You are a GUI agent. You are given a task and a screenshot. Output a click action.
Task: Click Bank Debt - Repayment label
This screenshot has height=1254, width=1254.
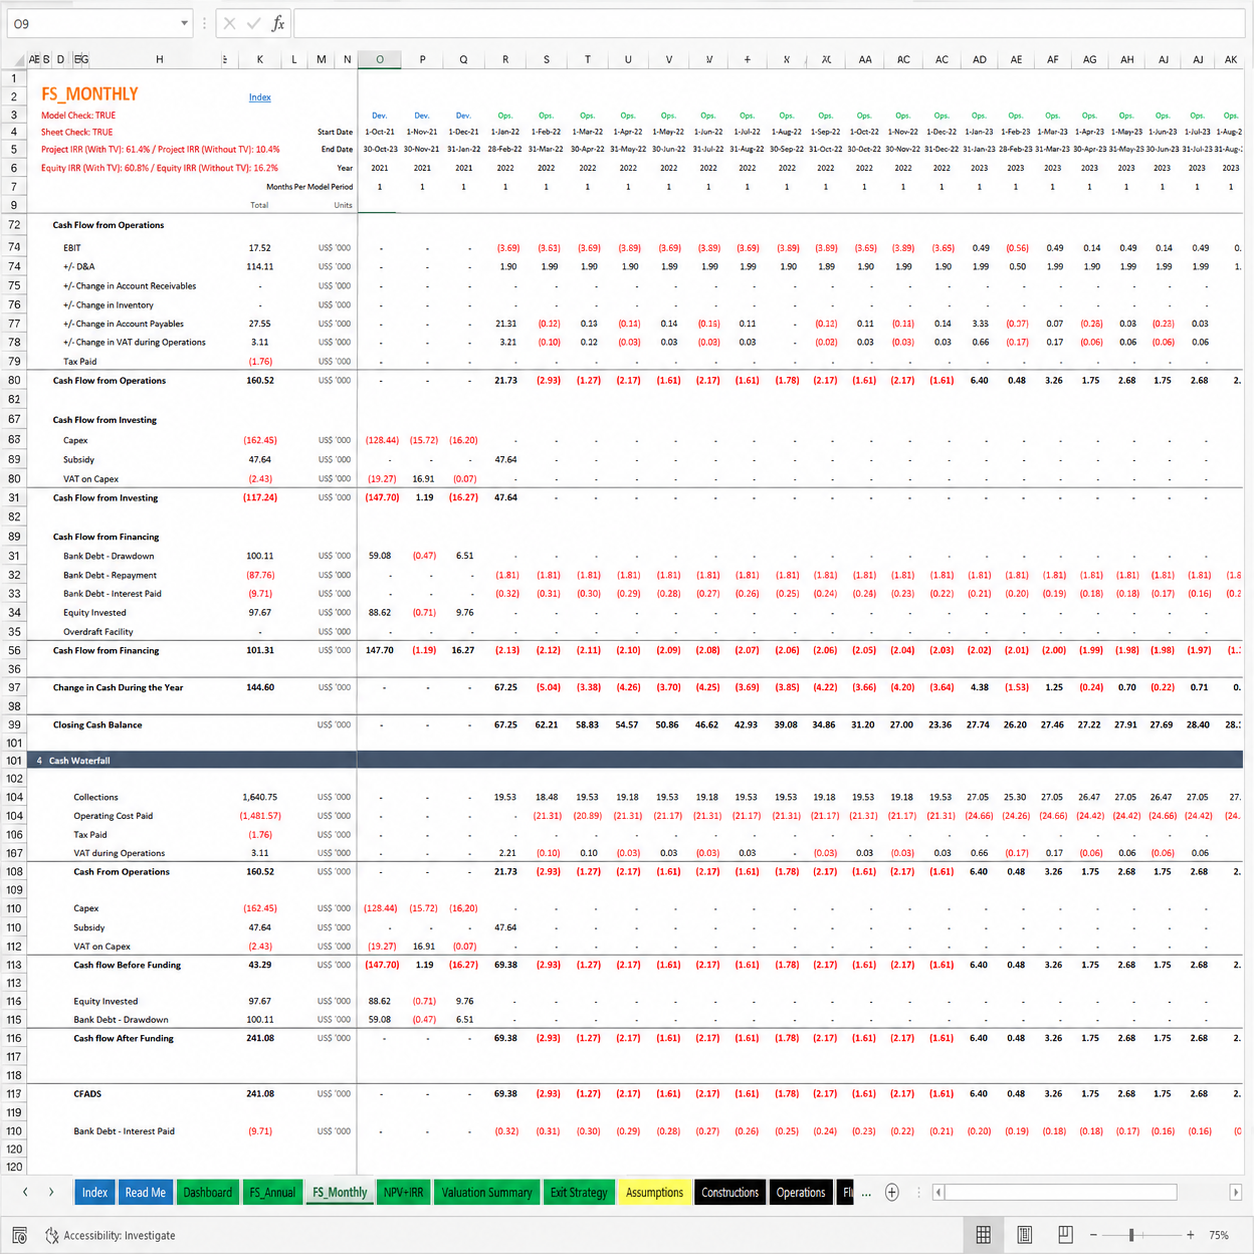[x=110, y=575]
